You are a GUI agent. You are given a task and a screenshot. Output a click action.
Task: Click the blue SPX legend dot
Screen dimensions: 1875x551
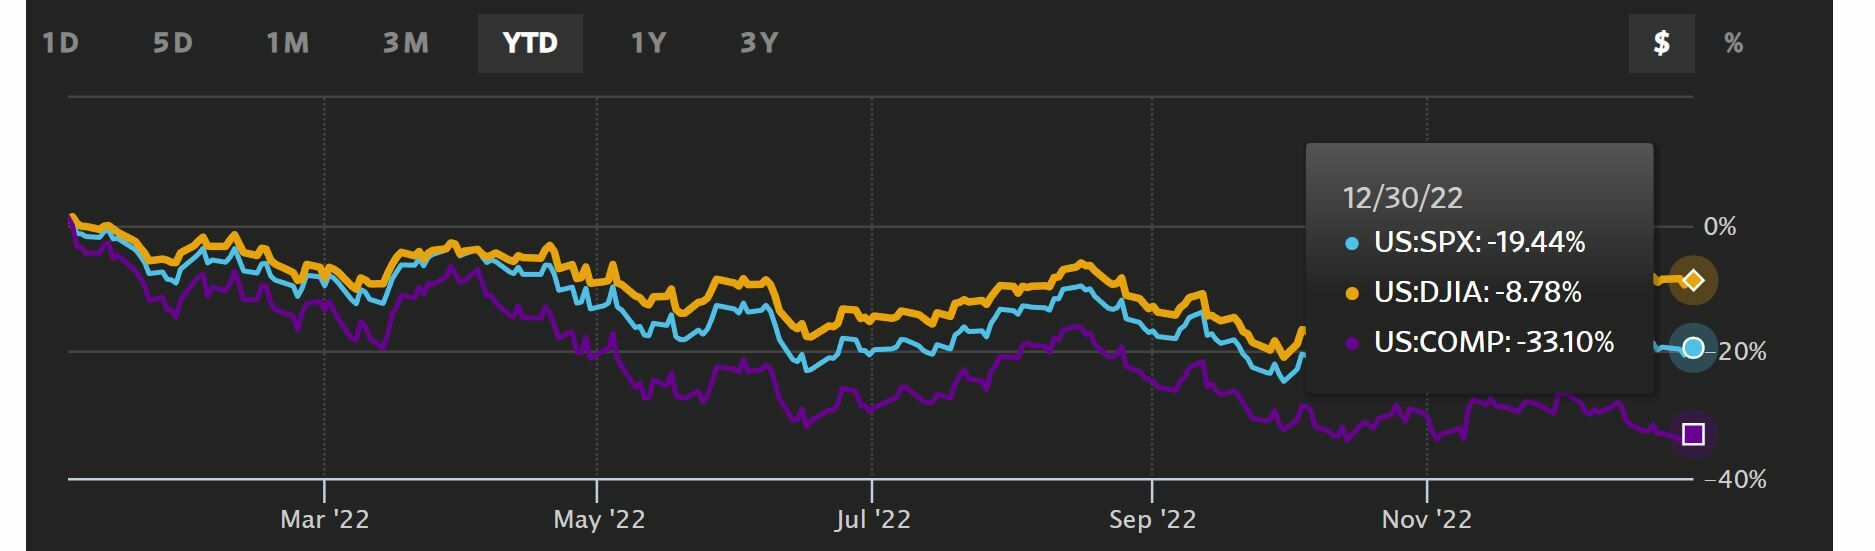click(1352, 243)
